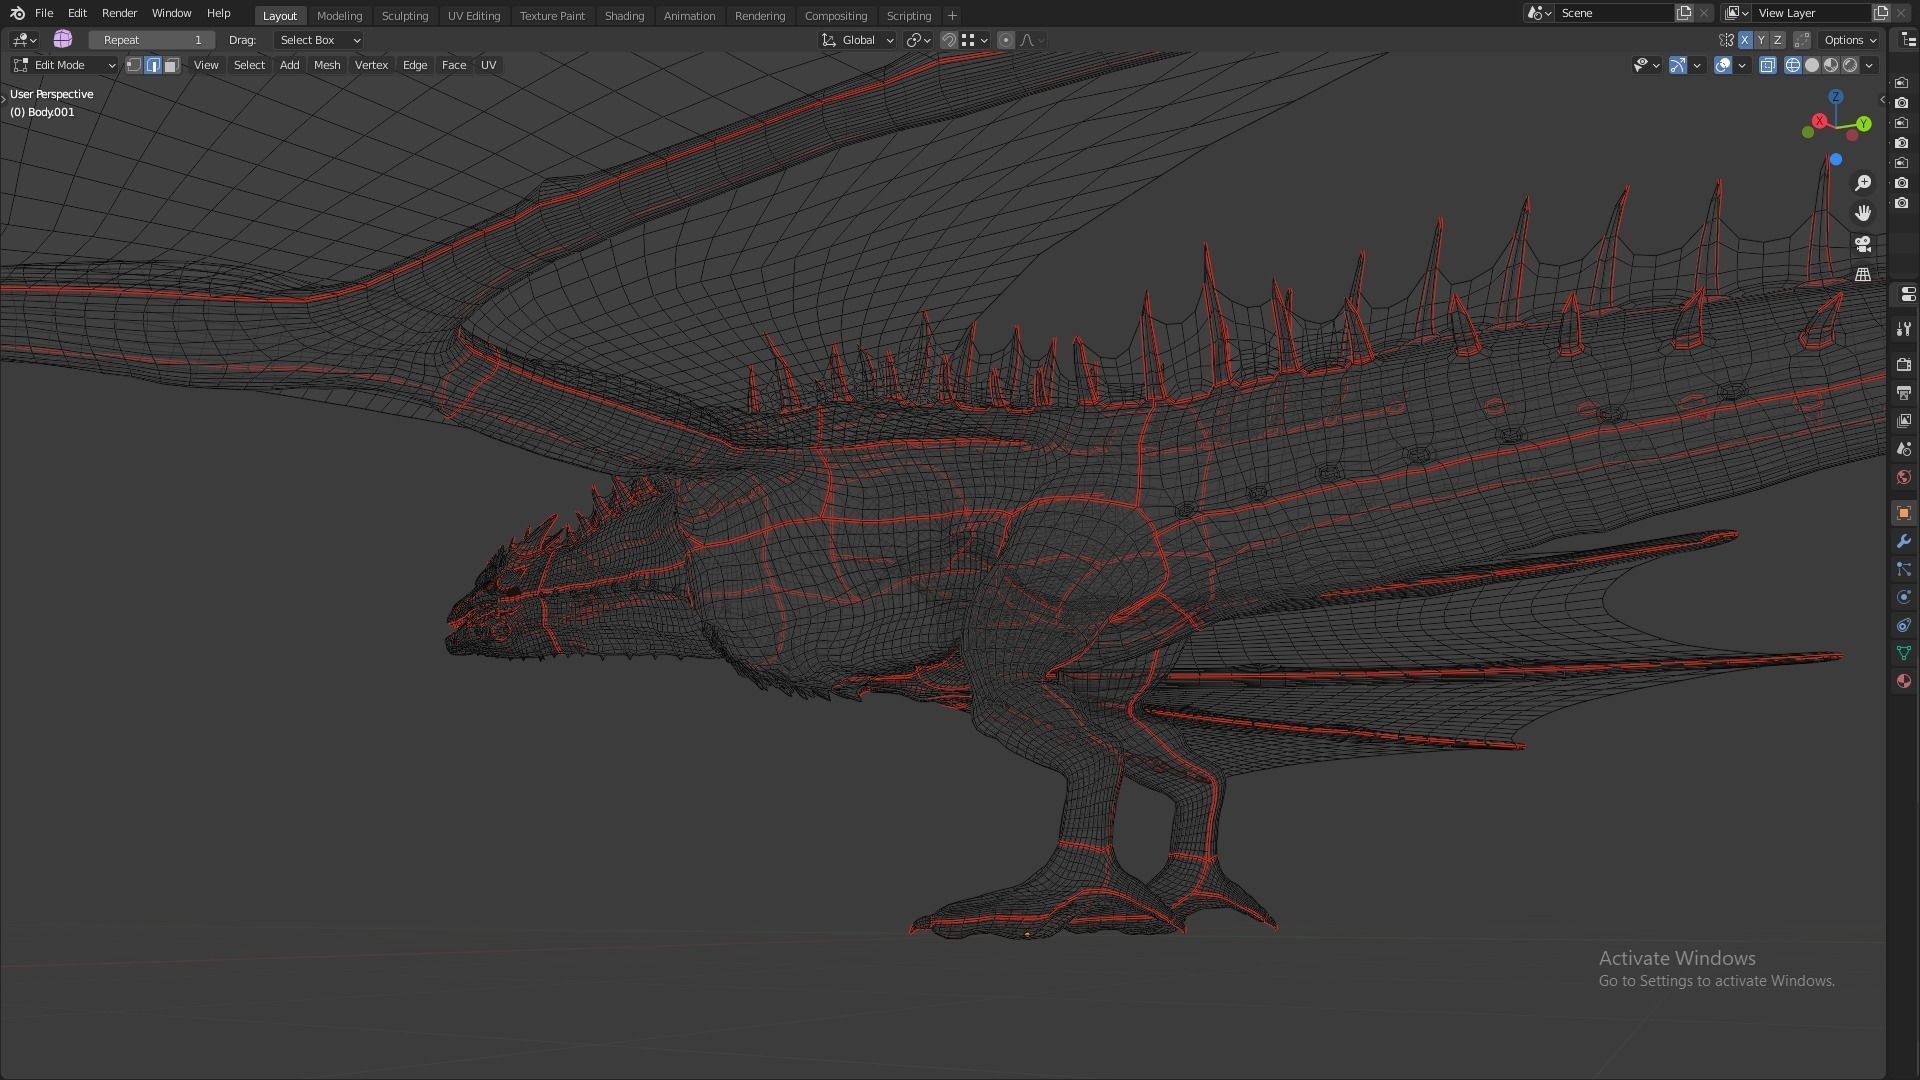
Task: Switch to solid viewport shading
Action: coord(1812,65)
